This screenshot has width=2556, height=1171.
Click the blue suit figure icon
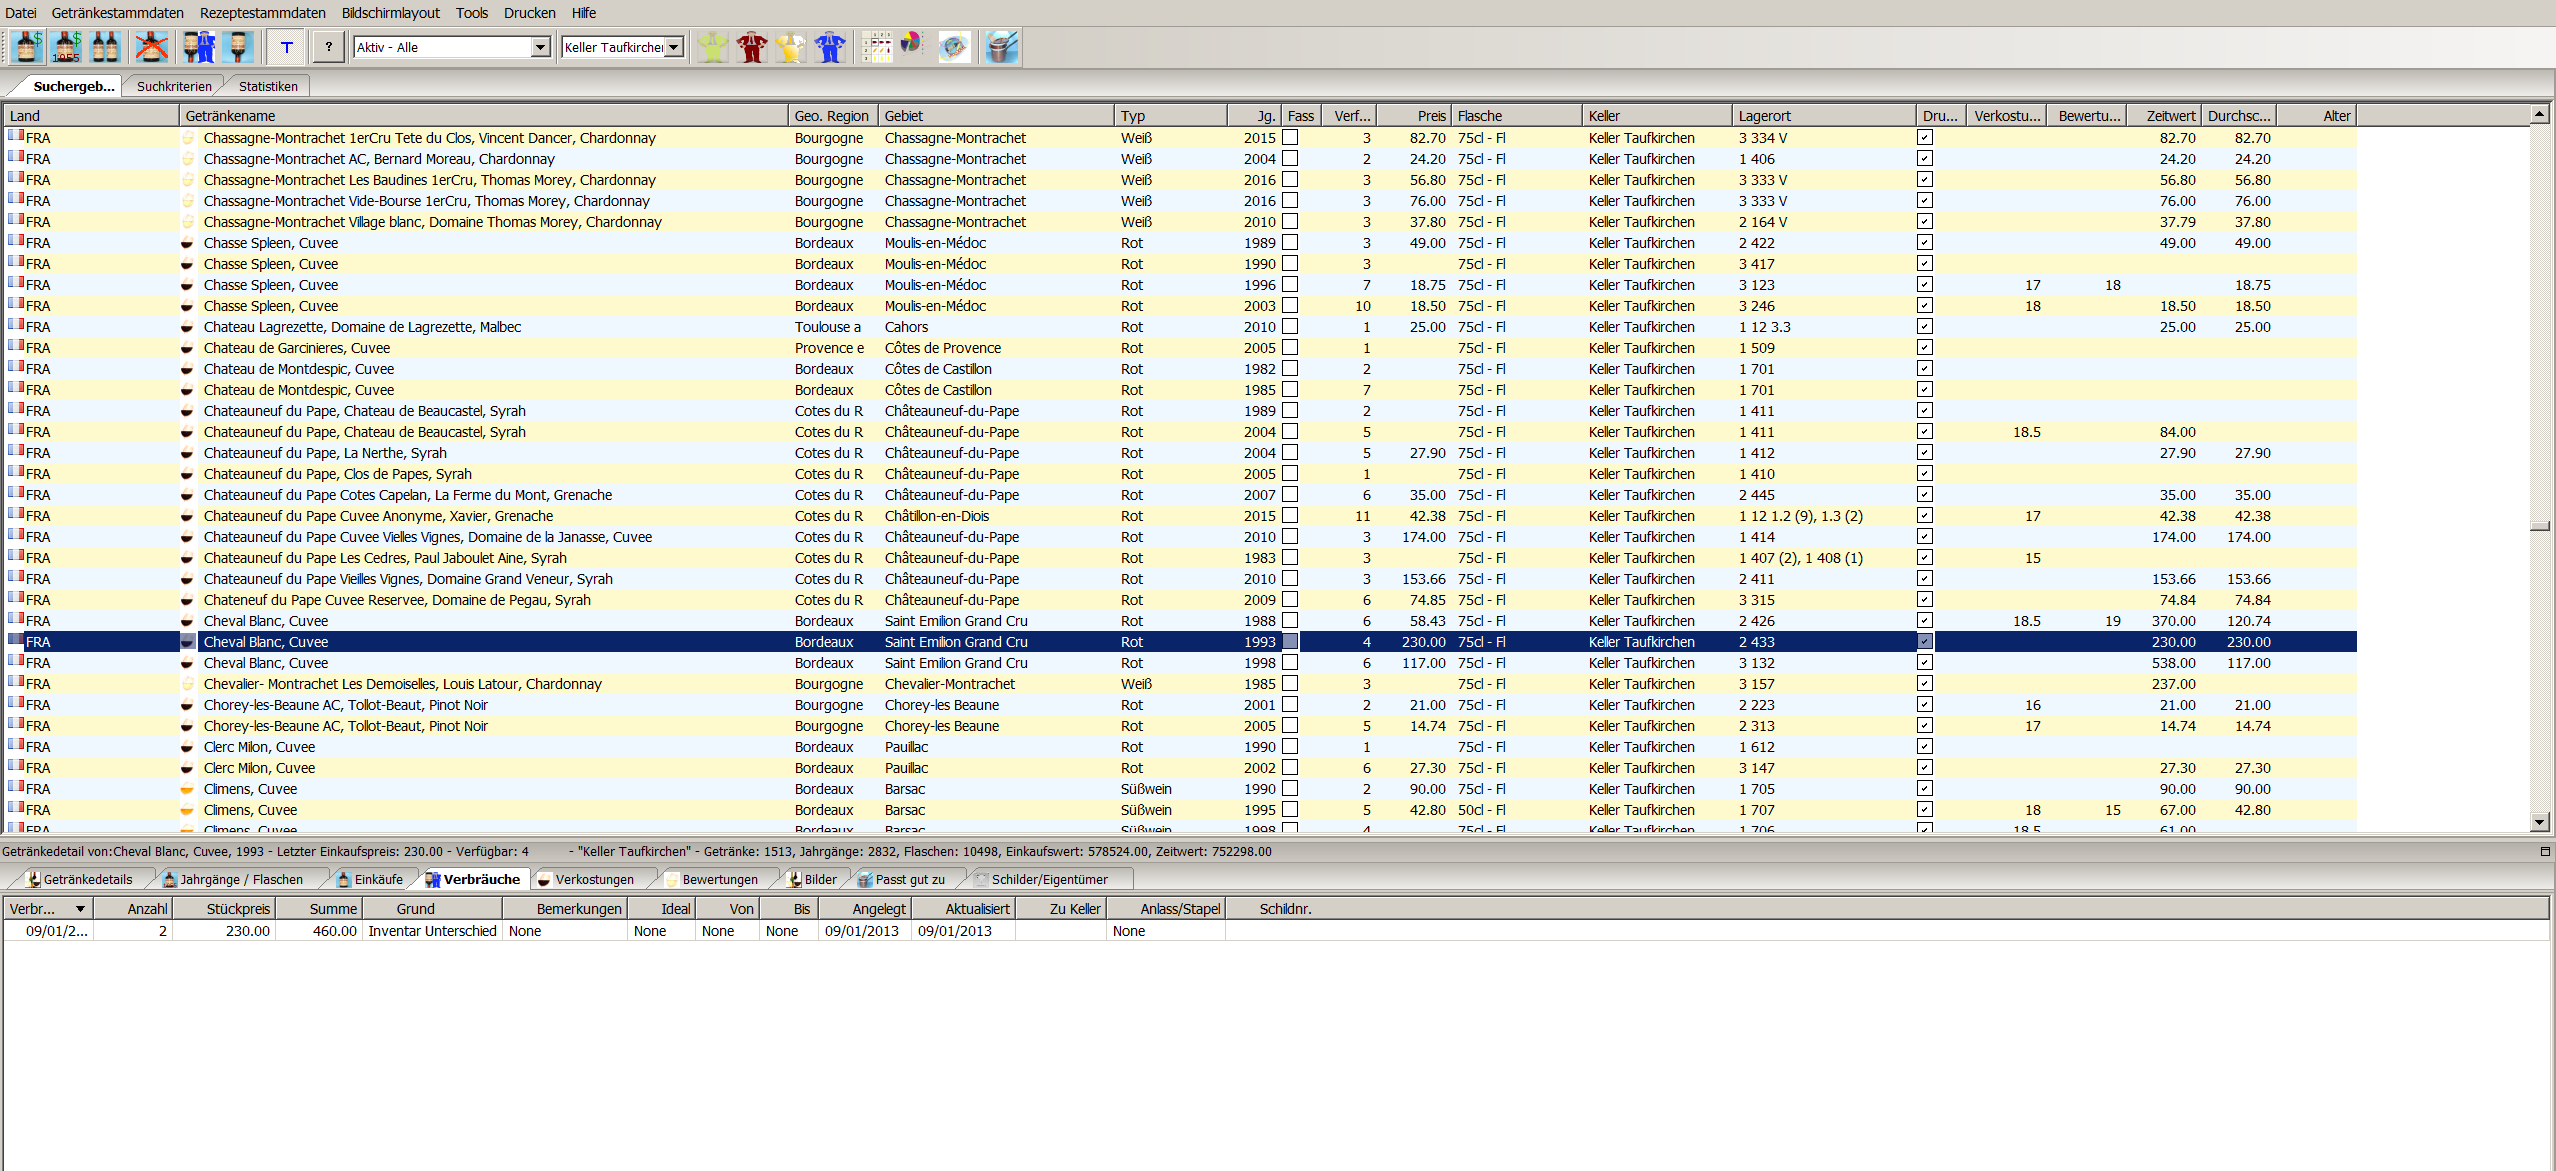click(x=829, y=47)
